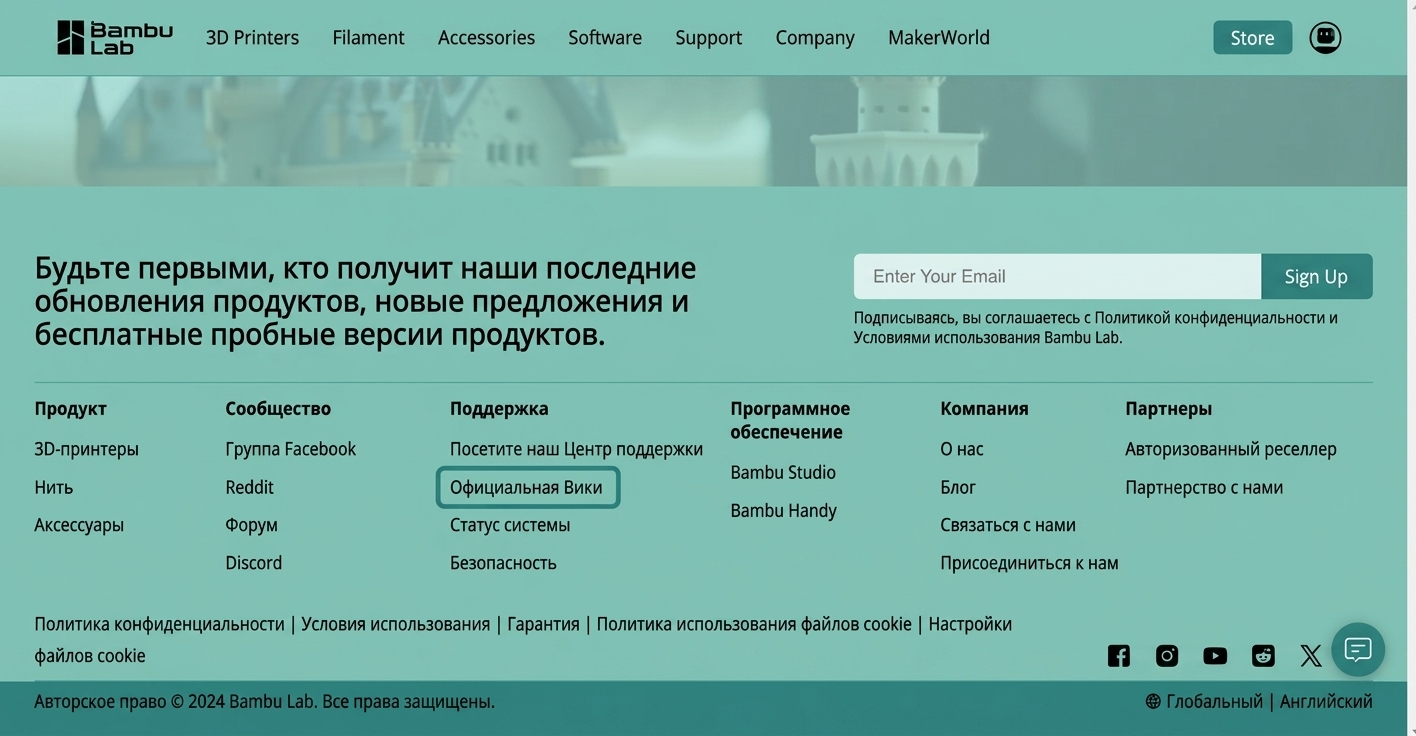Open the Discord link

(253, 563)
